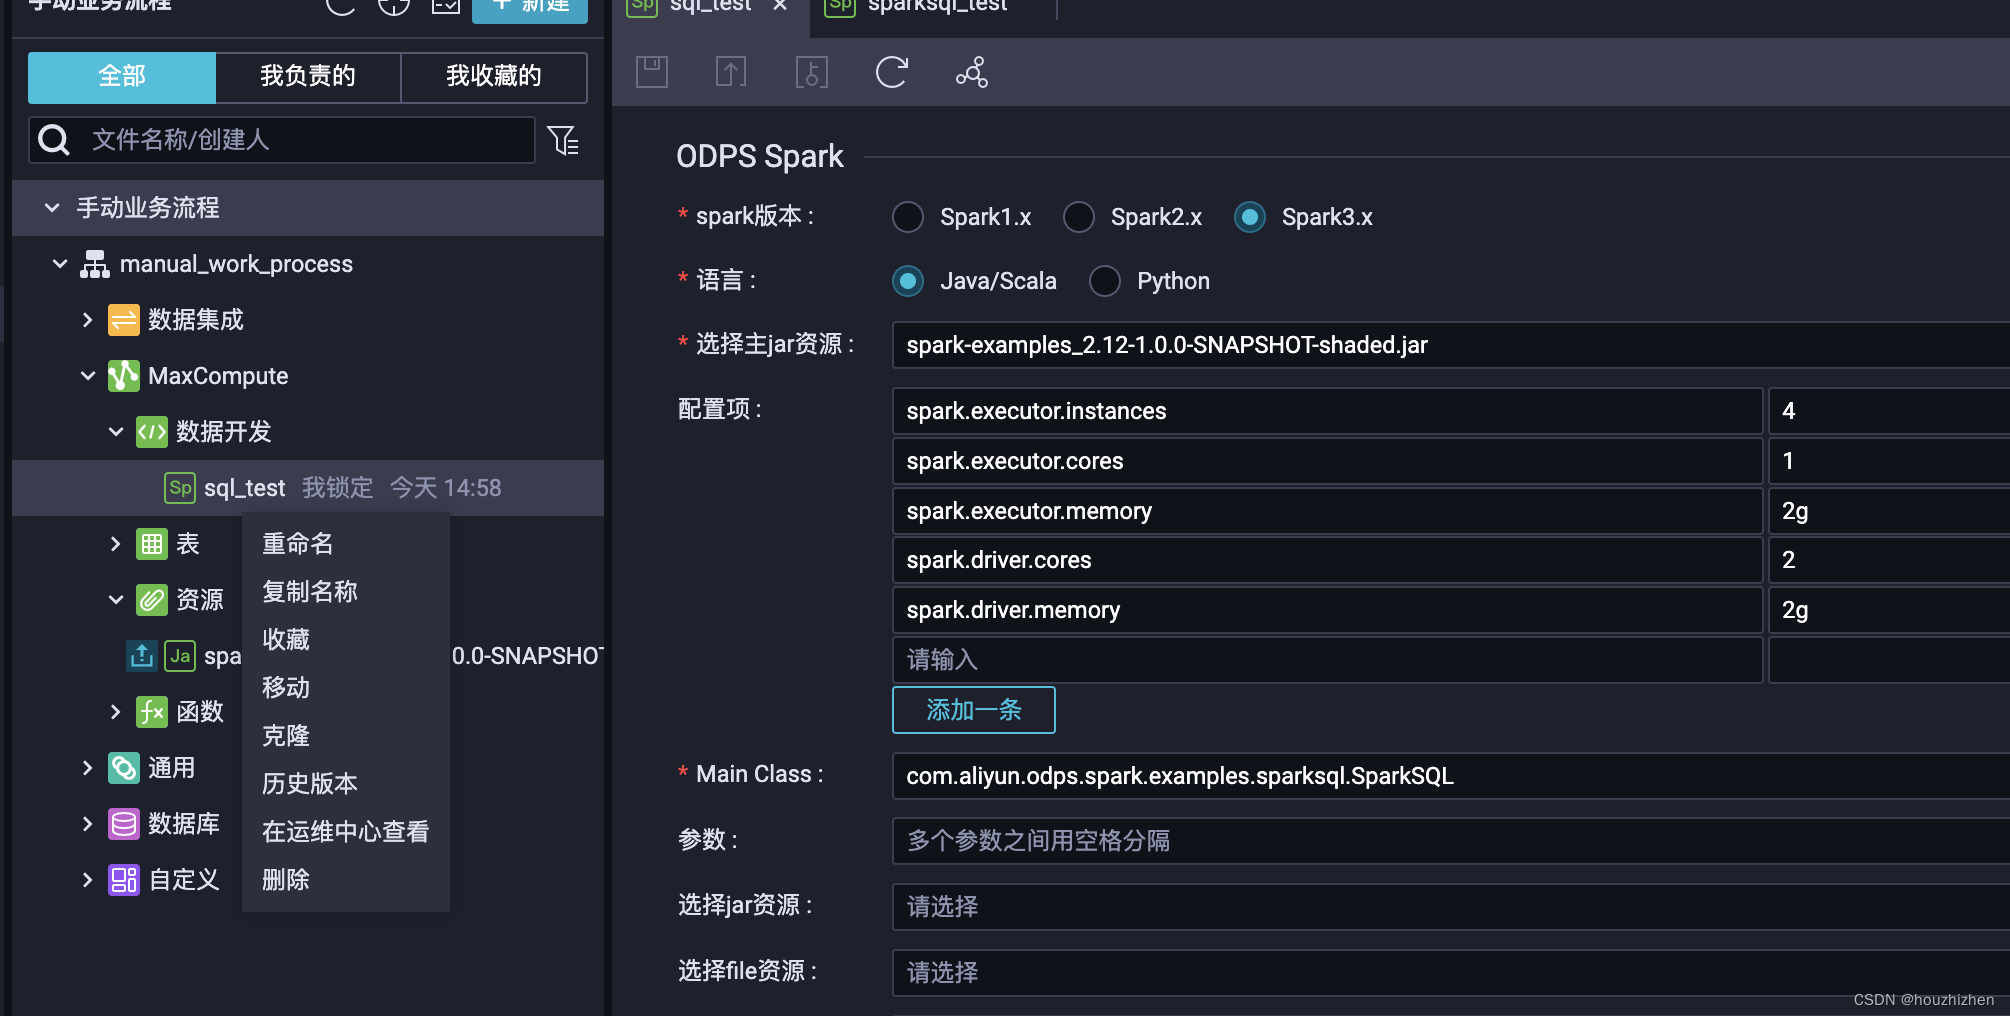Expand the 自定义 node
2010x1016 pixels.
[x=88, y=880]
